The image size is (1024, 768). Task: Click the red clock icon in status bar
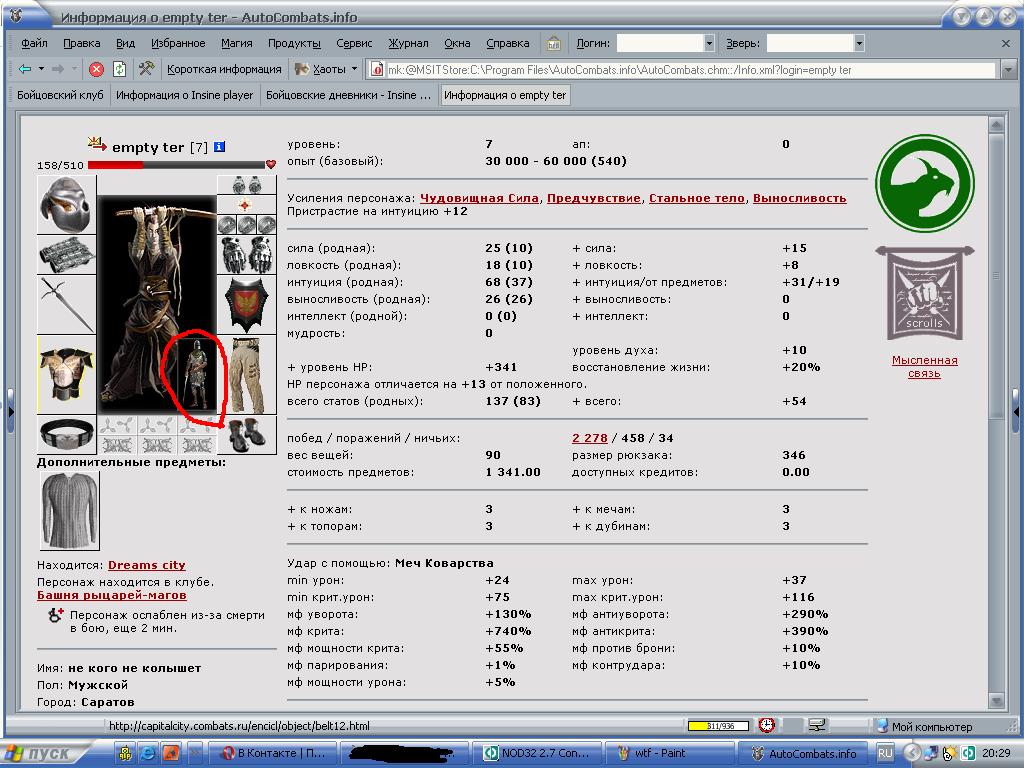pos(767,725)
